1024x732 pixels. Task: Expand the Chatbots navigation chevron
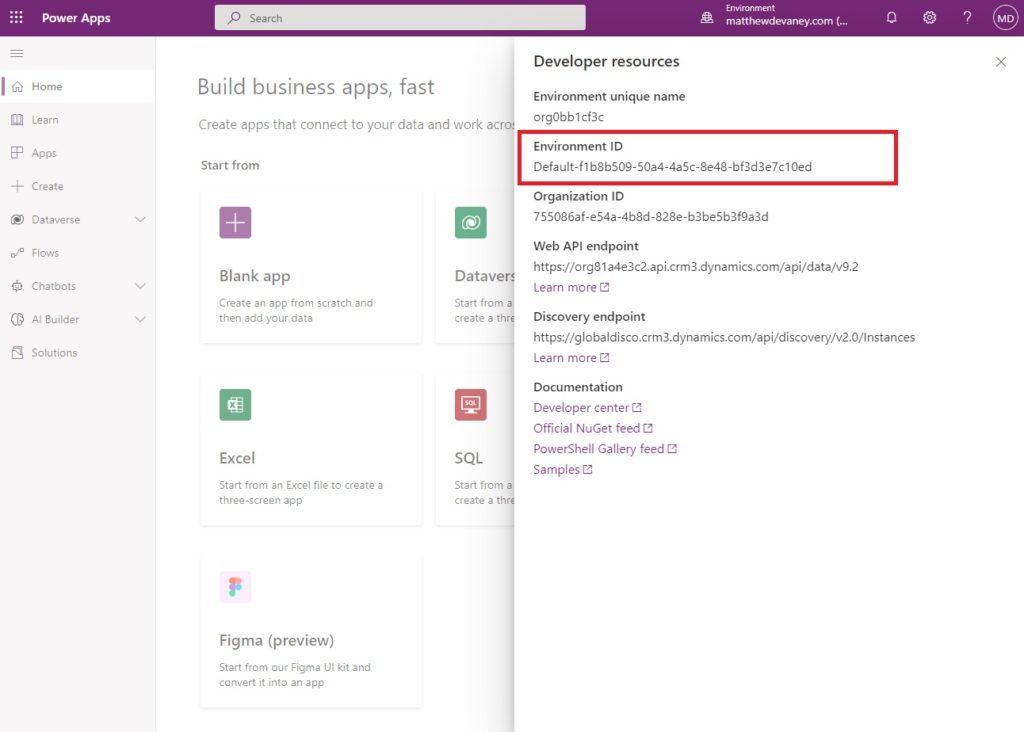140,286
